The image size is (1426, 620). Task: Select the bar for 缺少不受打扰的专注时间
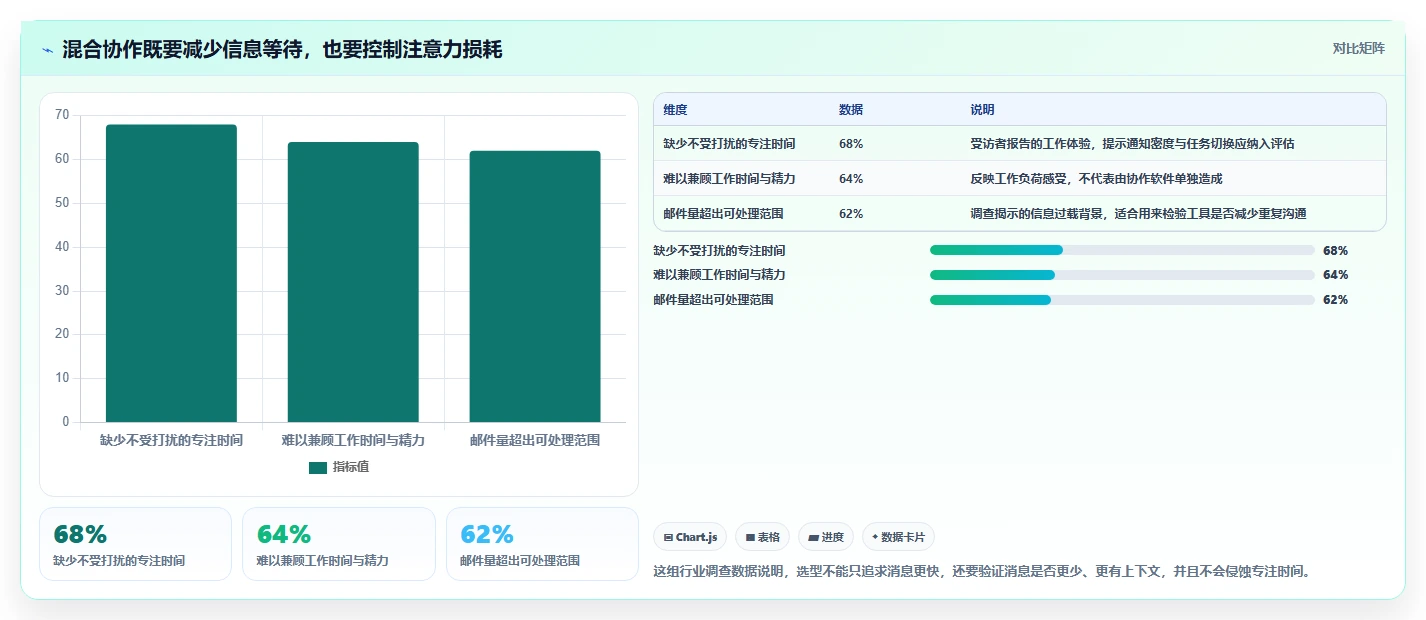point(171,273)
